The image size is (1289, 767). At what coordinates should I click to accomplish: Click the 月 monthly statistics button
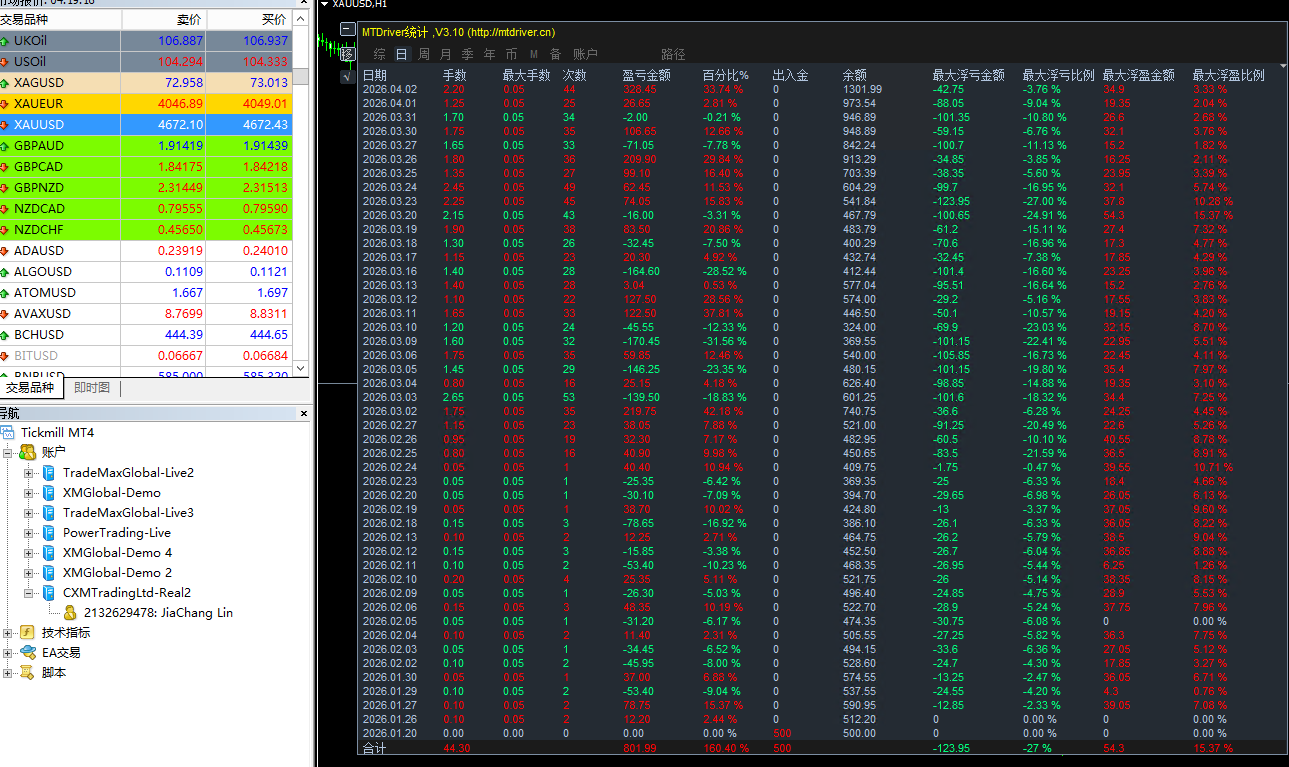[446, 54]
